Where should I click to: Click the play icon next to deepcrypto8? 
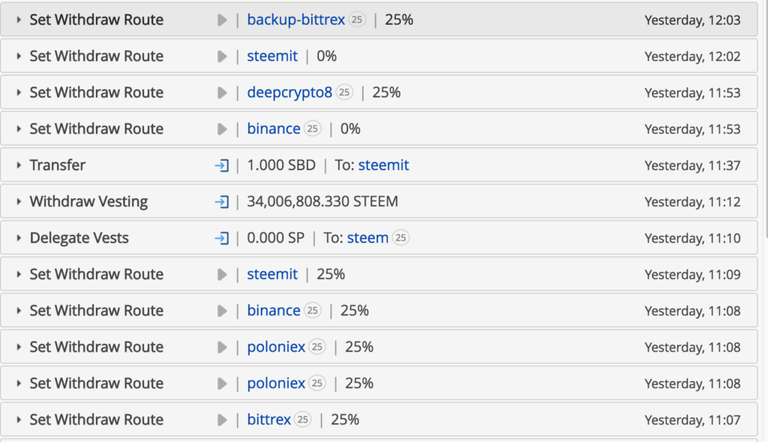(x=222, y=93)
